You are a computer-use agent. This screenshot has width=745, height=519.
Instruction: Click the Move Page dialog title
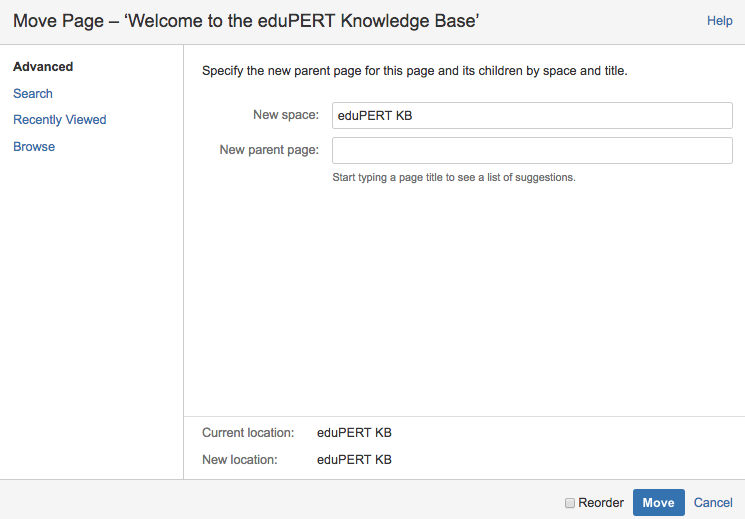[246, 21]
